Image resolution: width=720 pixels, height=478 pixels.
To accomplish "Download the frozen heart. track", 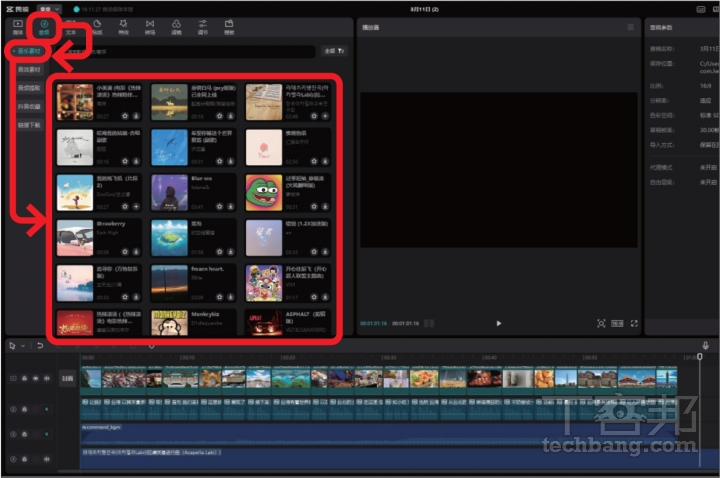I will [231, 297].
